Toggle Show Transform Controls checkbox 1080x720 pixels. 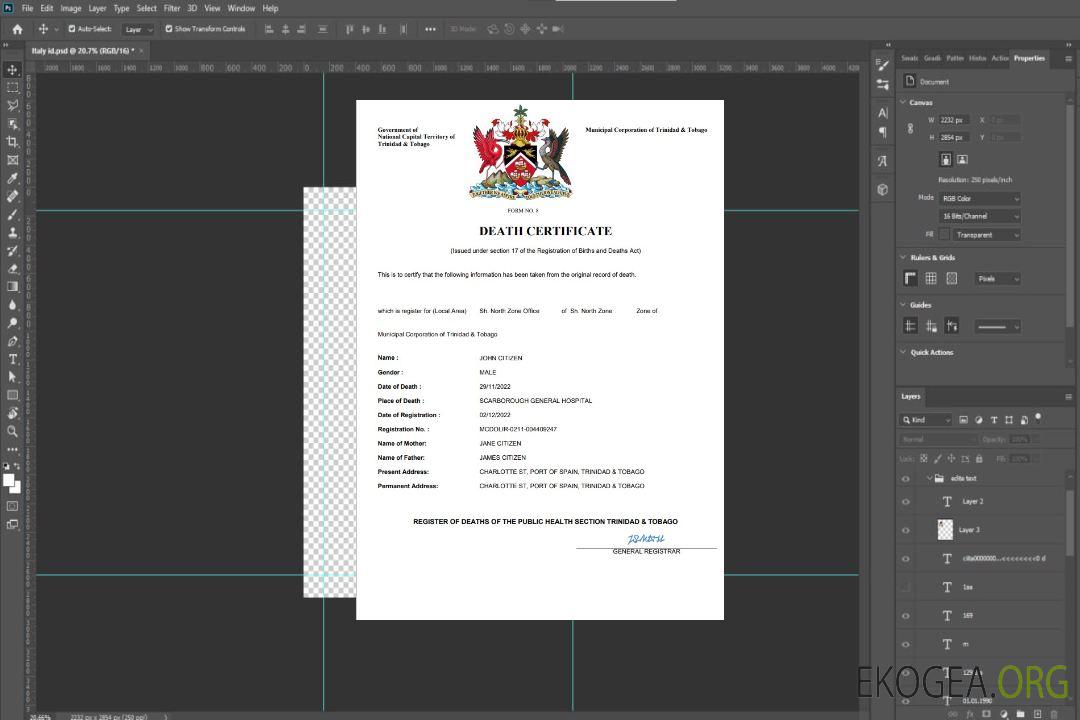(169, 29)
